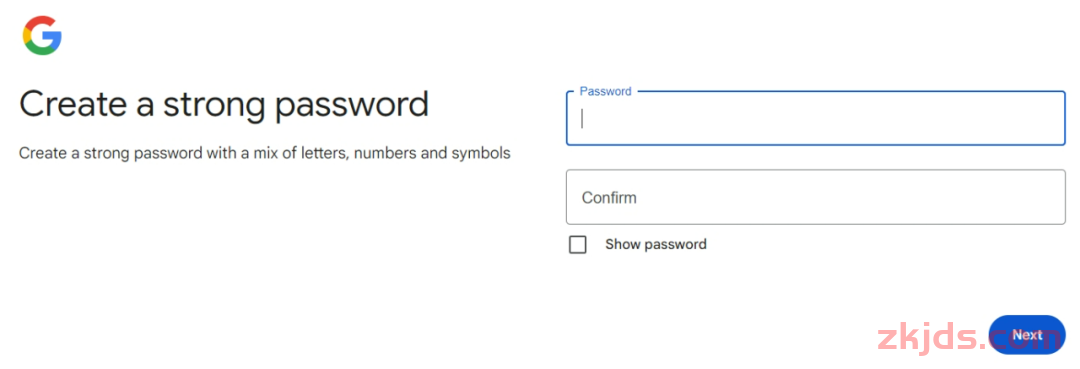Click the word 'password' in the heading
The height and width of the screenshot is (369, 1080).
coord(351,106)
